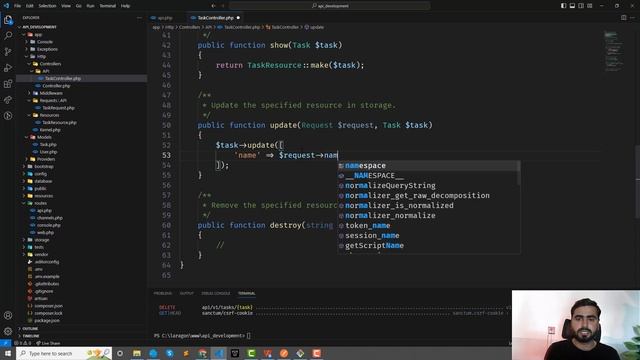Viewport: 640px width, 360px height.
Task: Open the Source Control view
Action: [8, 51]
